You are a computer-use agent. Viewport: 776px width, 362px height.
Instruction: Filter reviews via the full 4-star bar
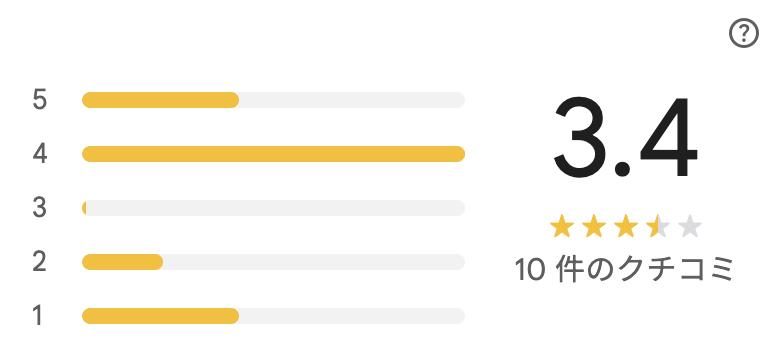273,154
